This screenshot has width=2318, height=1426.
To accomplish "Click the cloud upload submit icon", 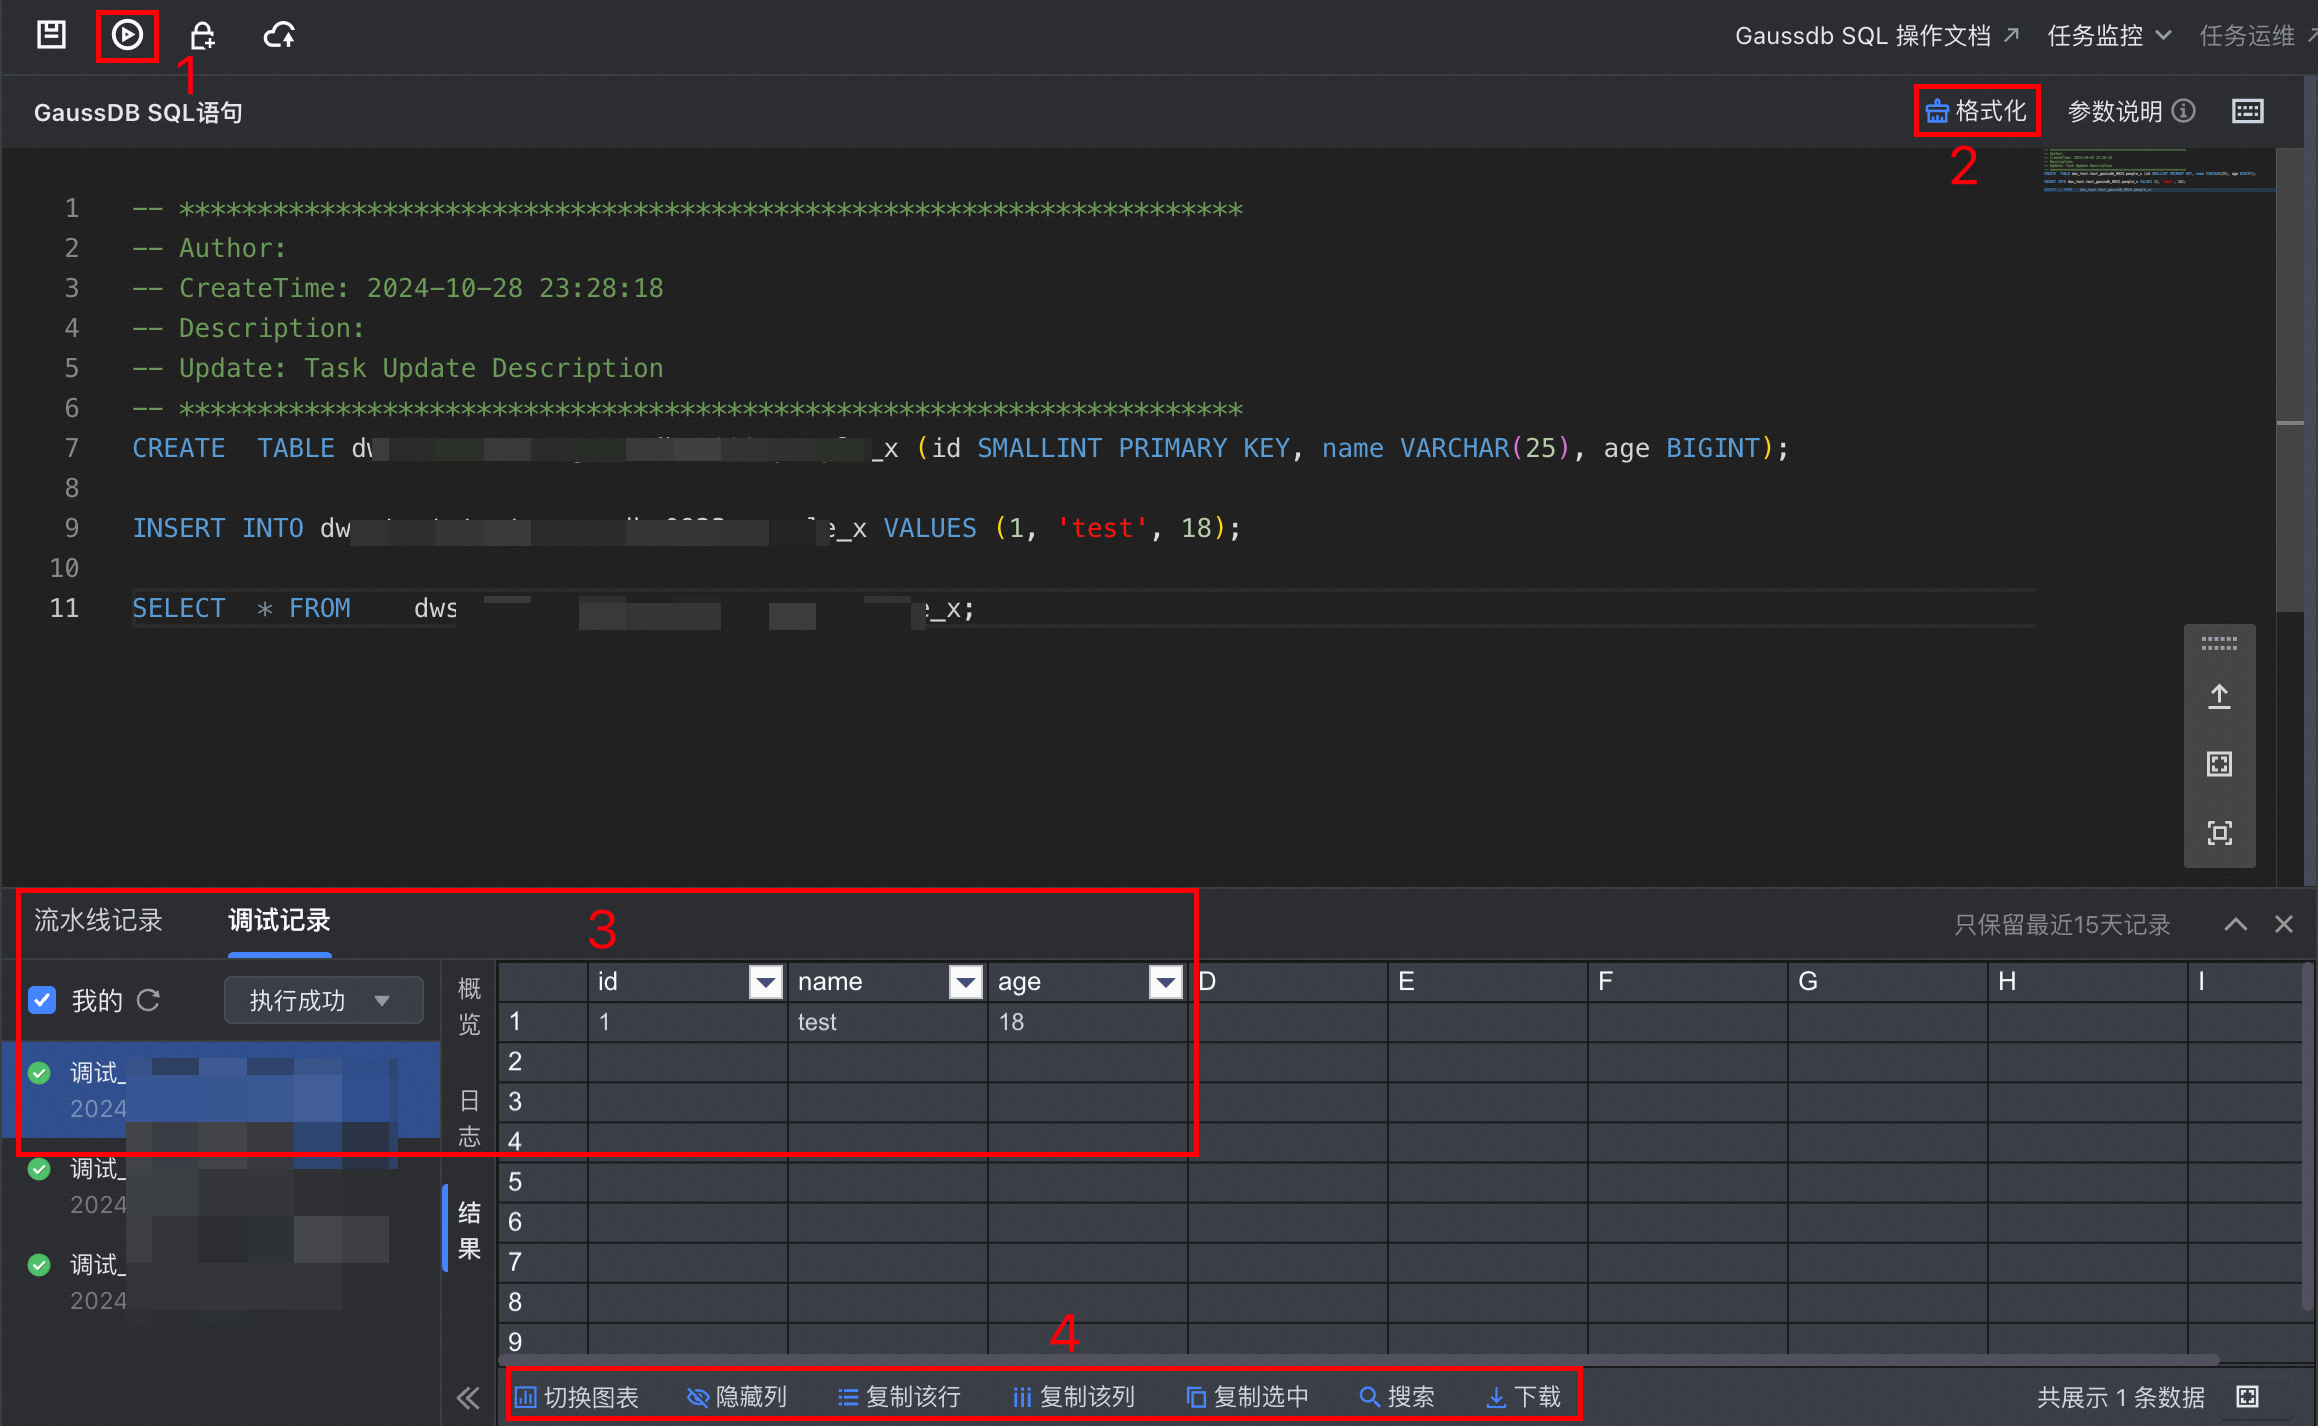I will point(279,36).
